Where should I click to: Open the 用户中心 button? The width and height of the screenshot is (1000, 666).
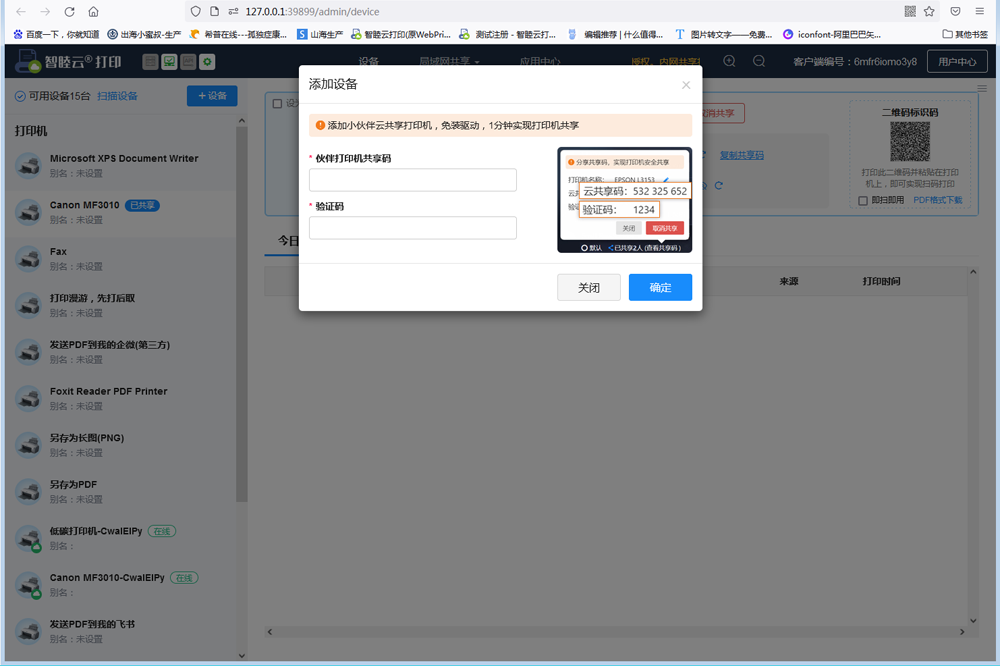pyautogui.click(x=956, y=62)
